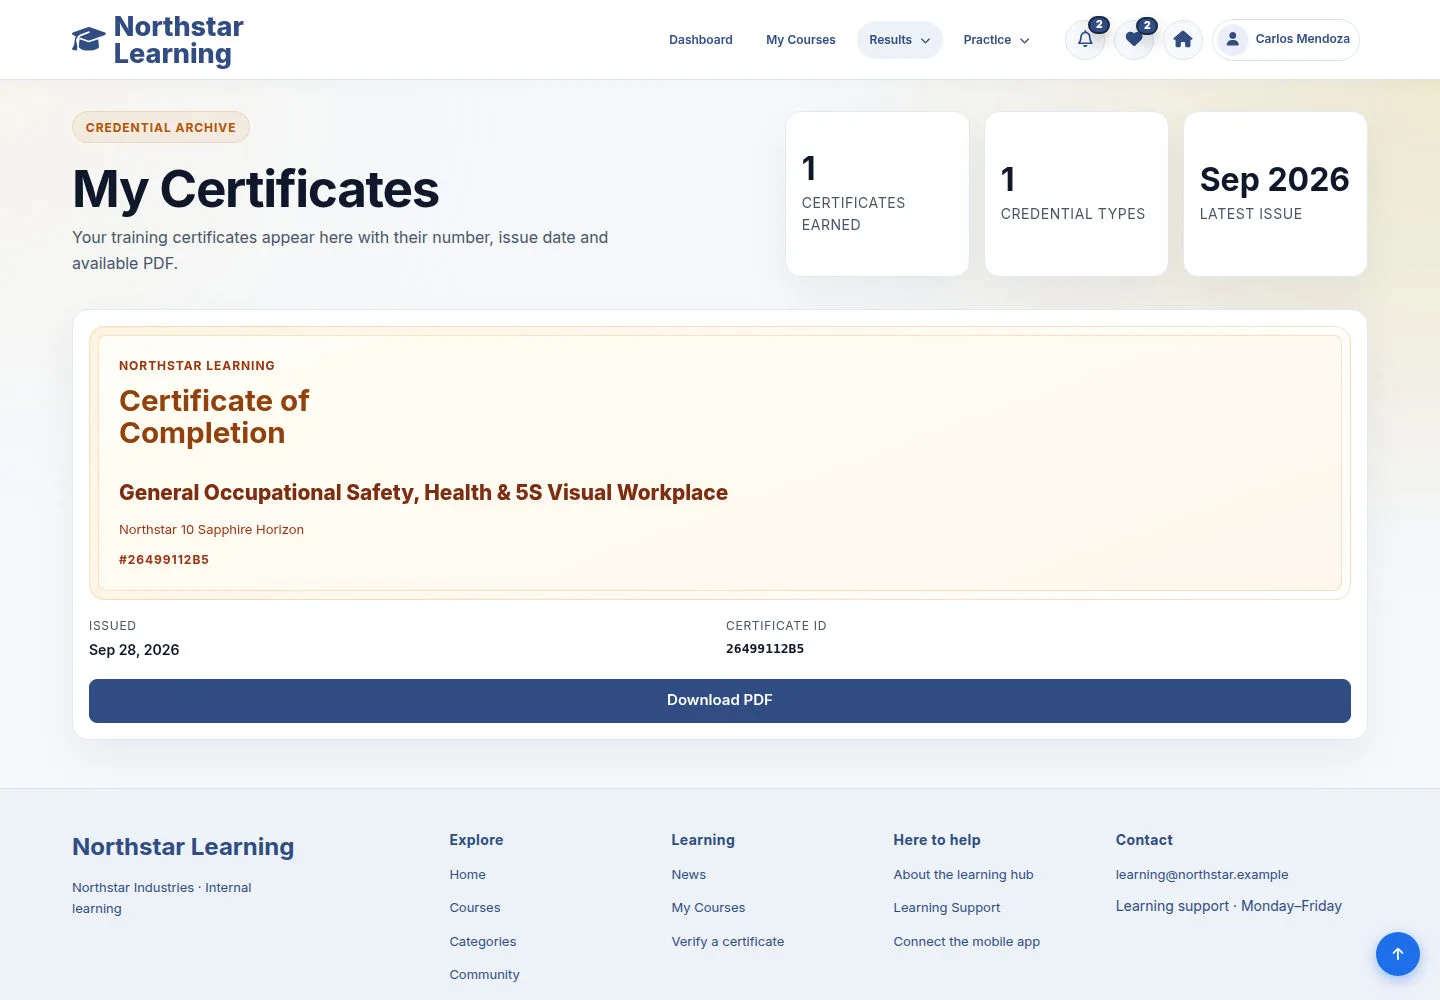The width and height of the screenshot is (1440, 1000).
Task: Click the issued date Sep 28, 2026
Action: click(134, 650)
